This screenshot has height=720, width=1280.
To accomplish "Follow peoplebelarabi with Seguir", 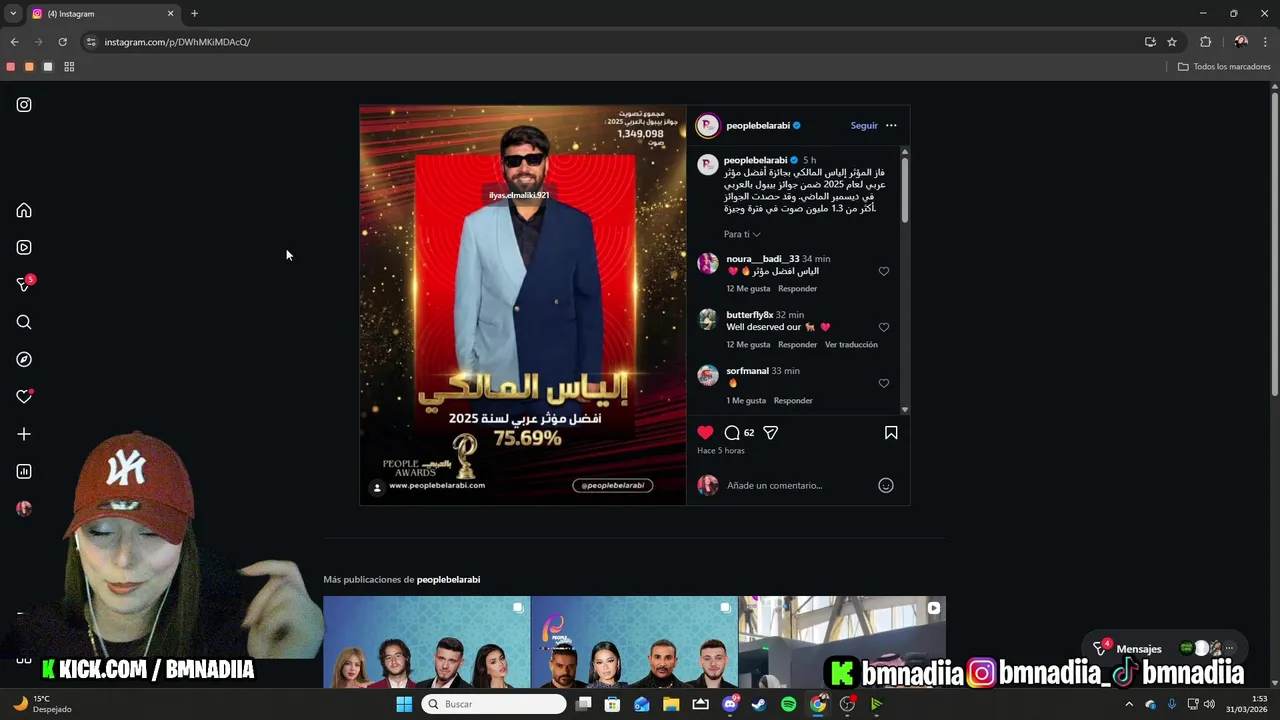I will pos(864,126).
